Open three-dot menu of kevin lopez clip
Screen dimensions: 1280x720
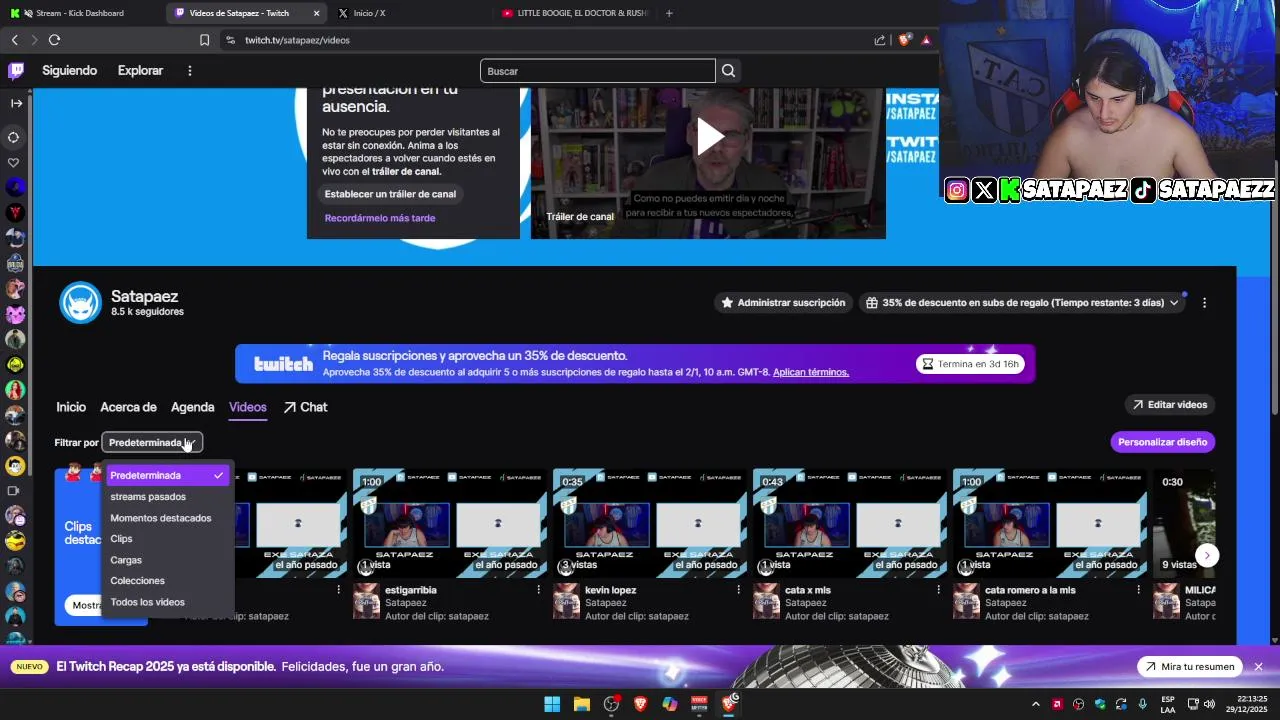click(738, 590)
